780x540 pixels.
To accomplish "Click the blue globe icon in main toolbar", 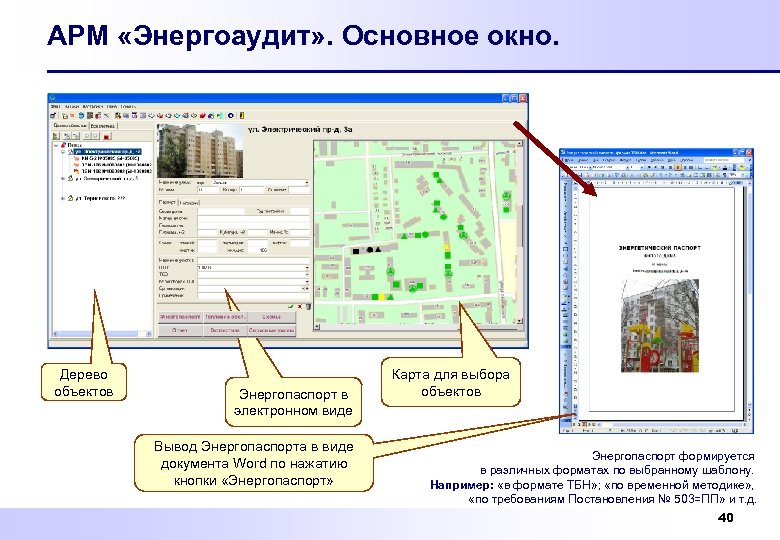I will (81, 115).
